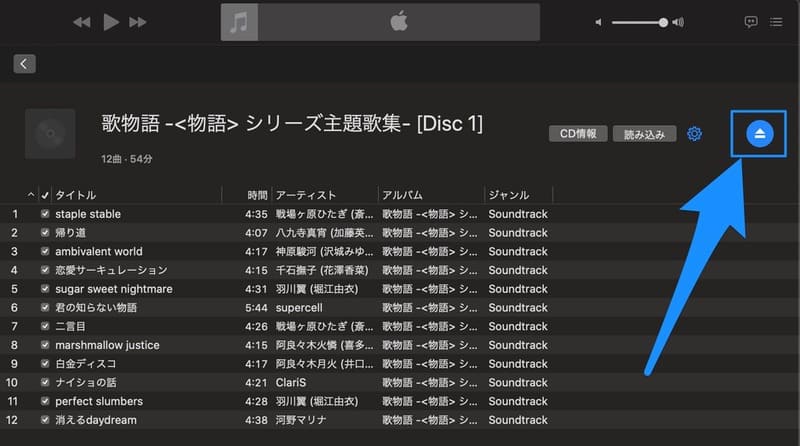Skip back with the previous track button

[82, 22]
